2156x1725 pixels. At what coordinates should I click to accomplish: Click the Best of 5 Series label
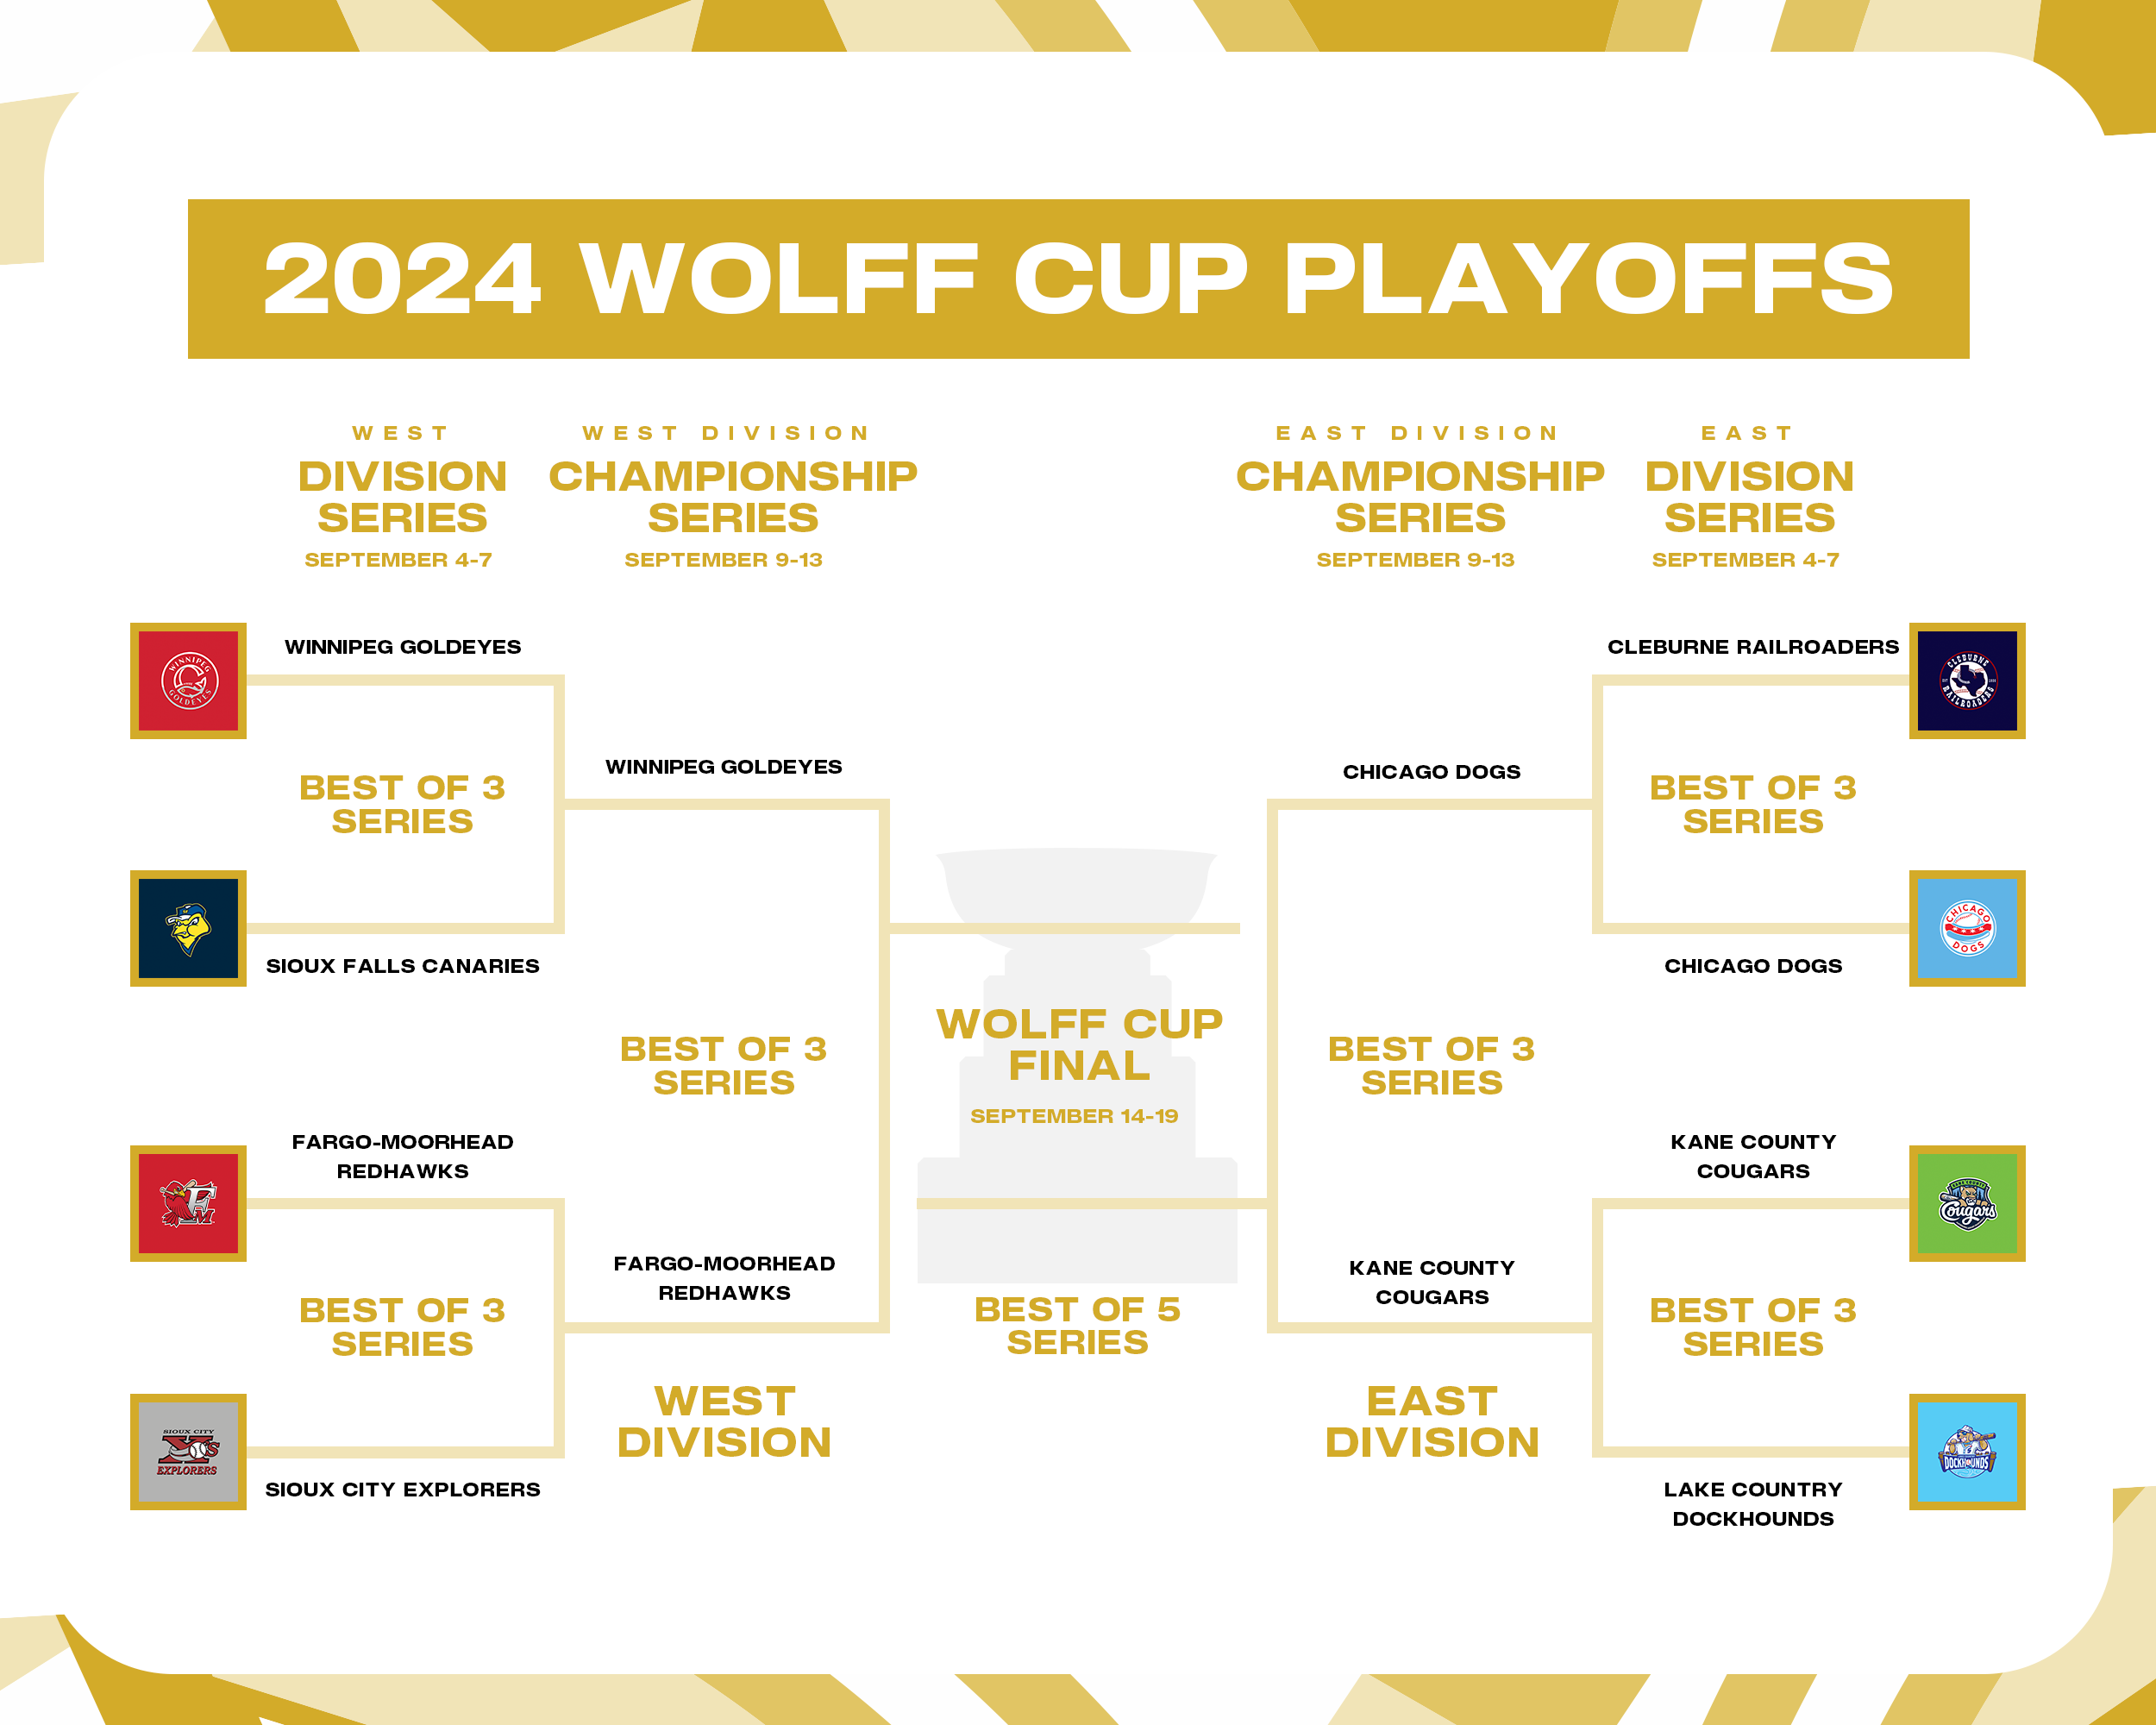(x=1077, y=1325)
